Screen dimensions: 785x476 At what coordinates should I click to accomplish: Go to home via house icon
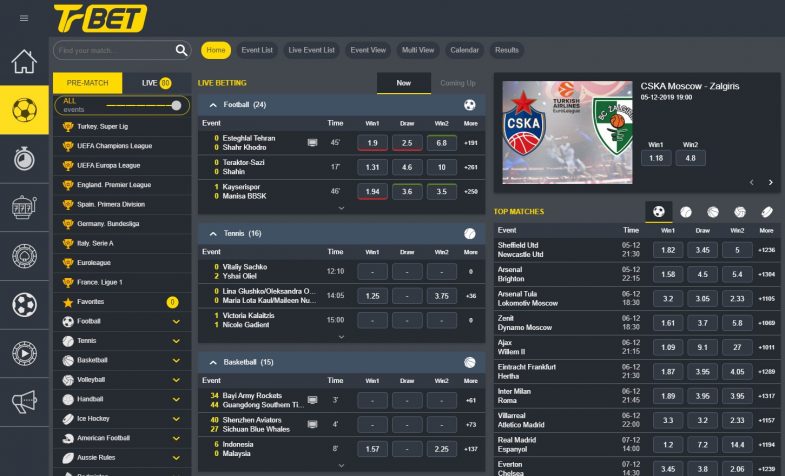[x=24, y=61]
